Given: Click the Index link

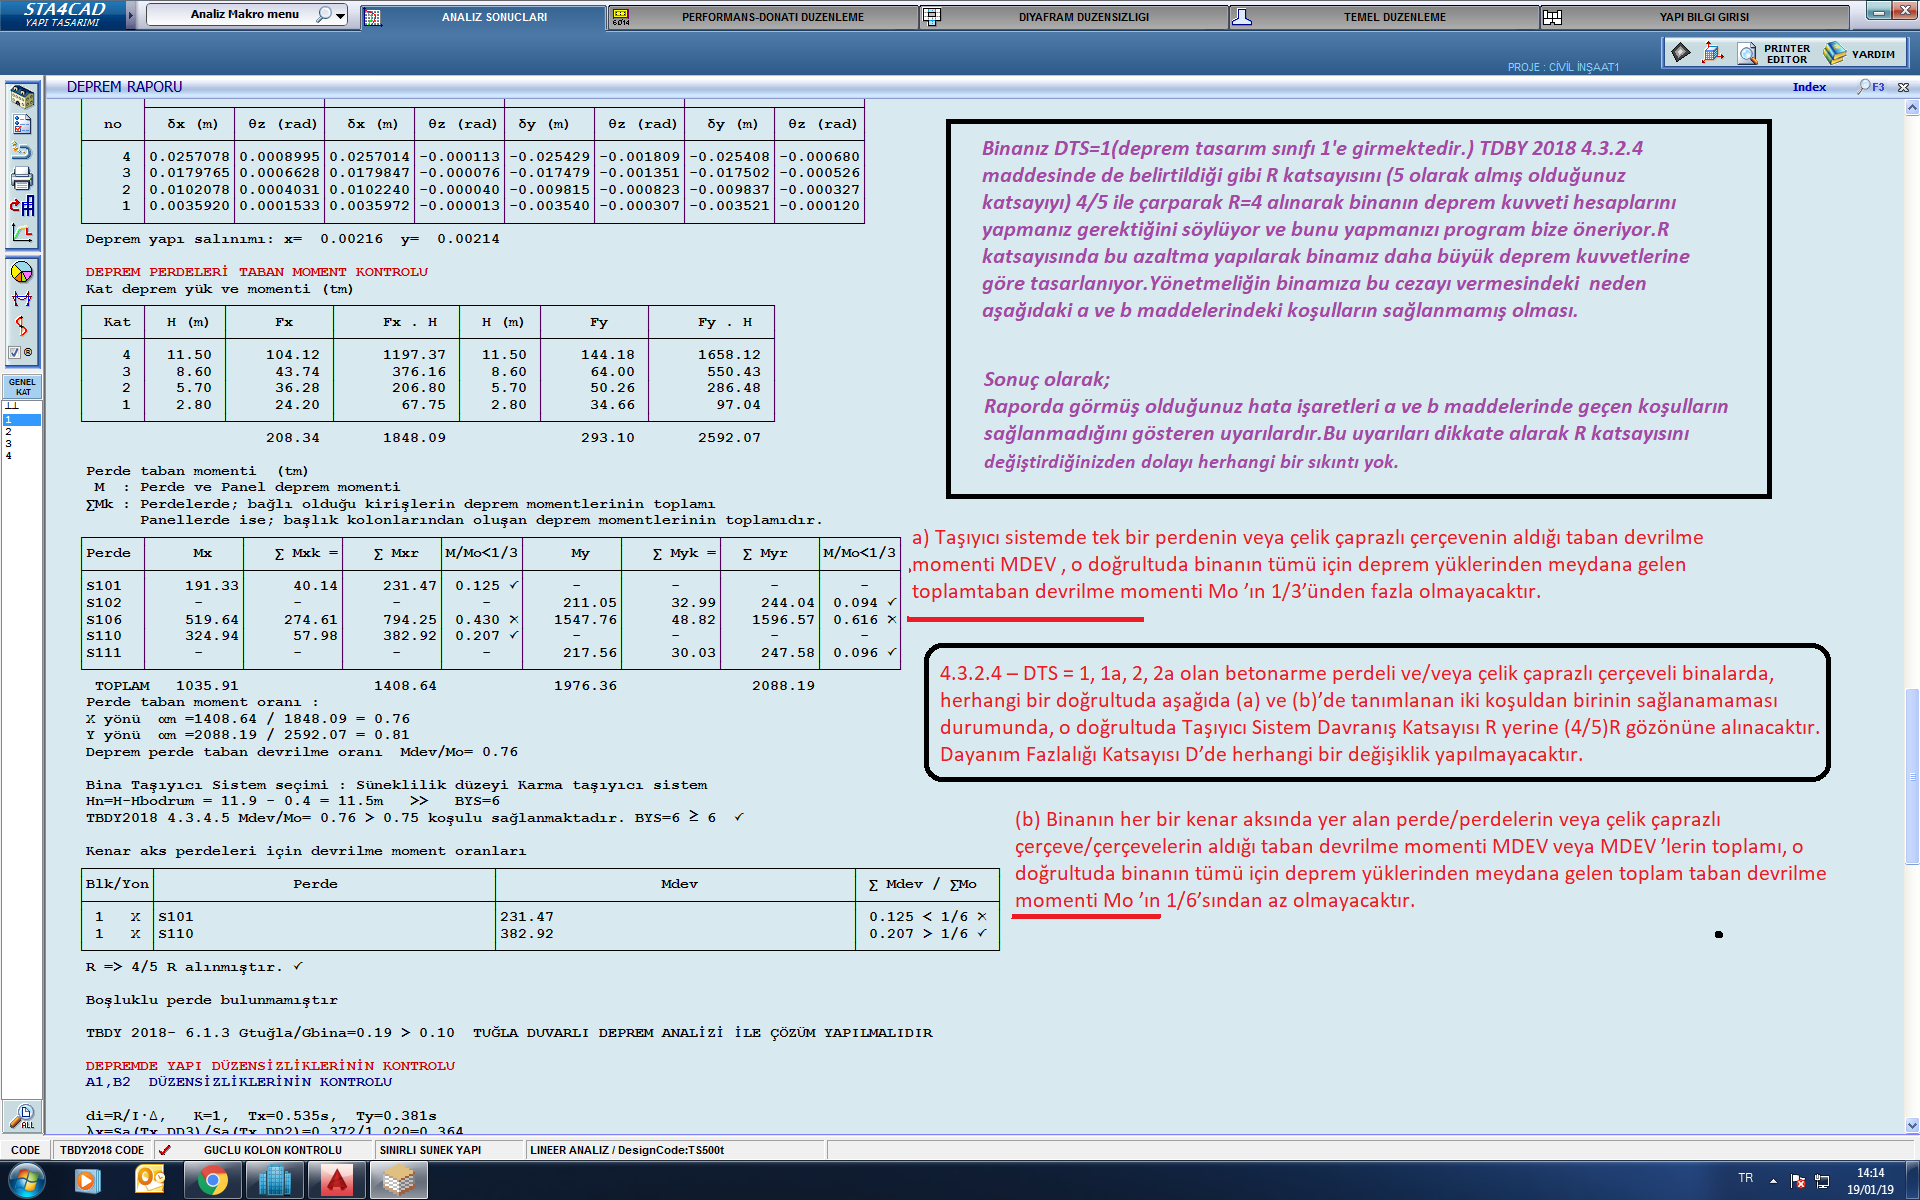Looking at the screenshot, I should pos(1808,87).
